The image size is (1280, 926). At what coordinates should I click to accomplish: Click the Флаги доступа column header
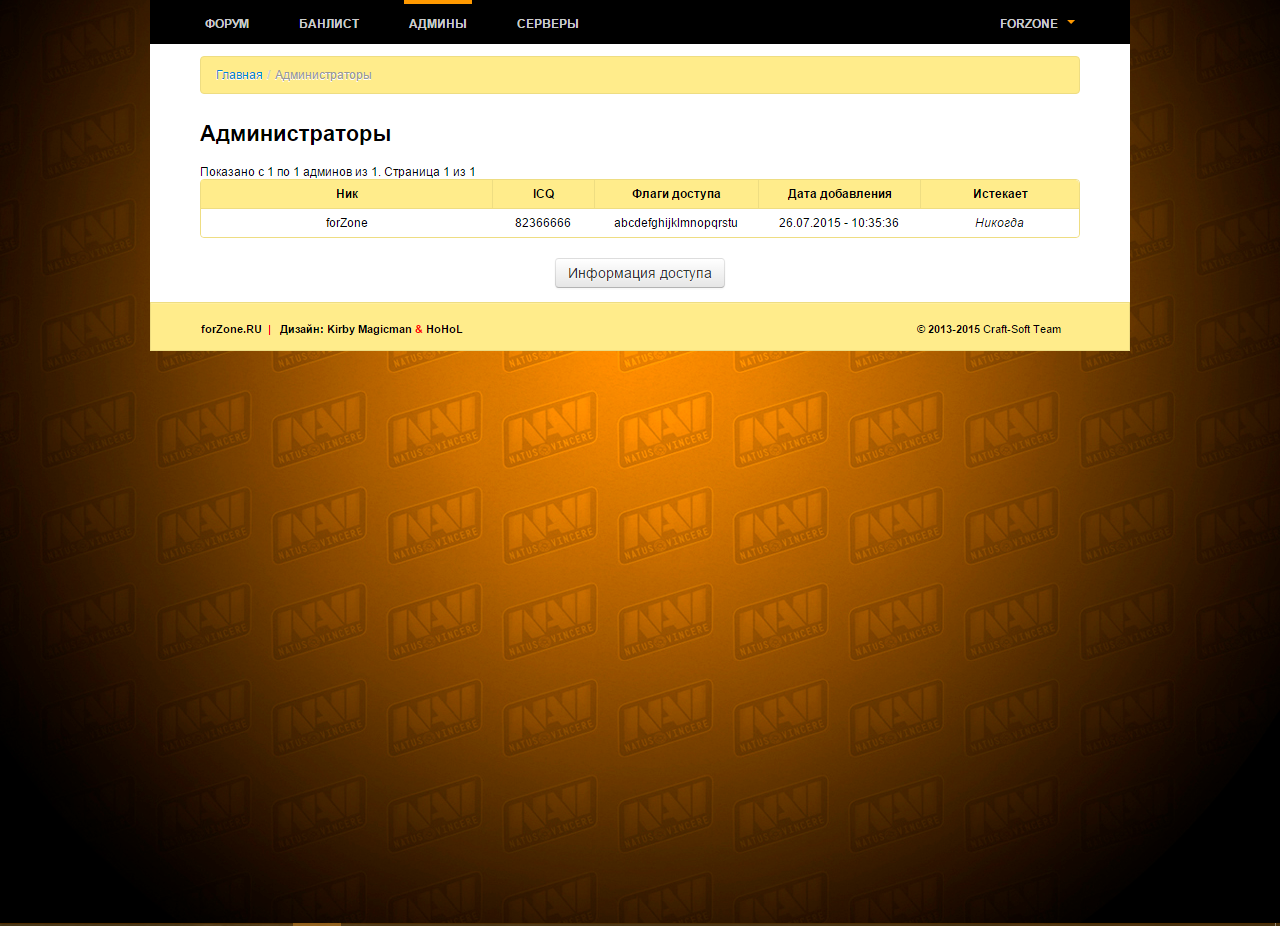coord(676,194)
